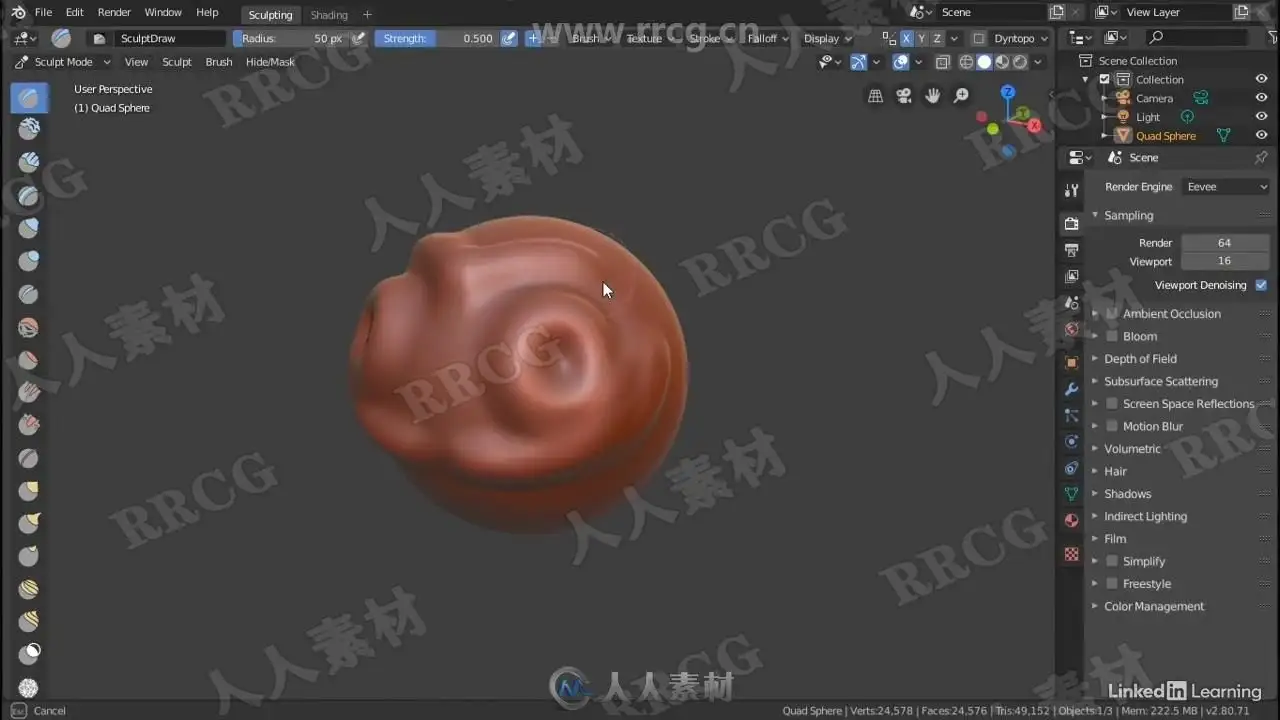Click the pan hand icon in viewport
The width and height of the screenshot is (1280, 720).
coord(932,96)
